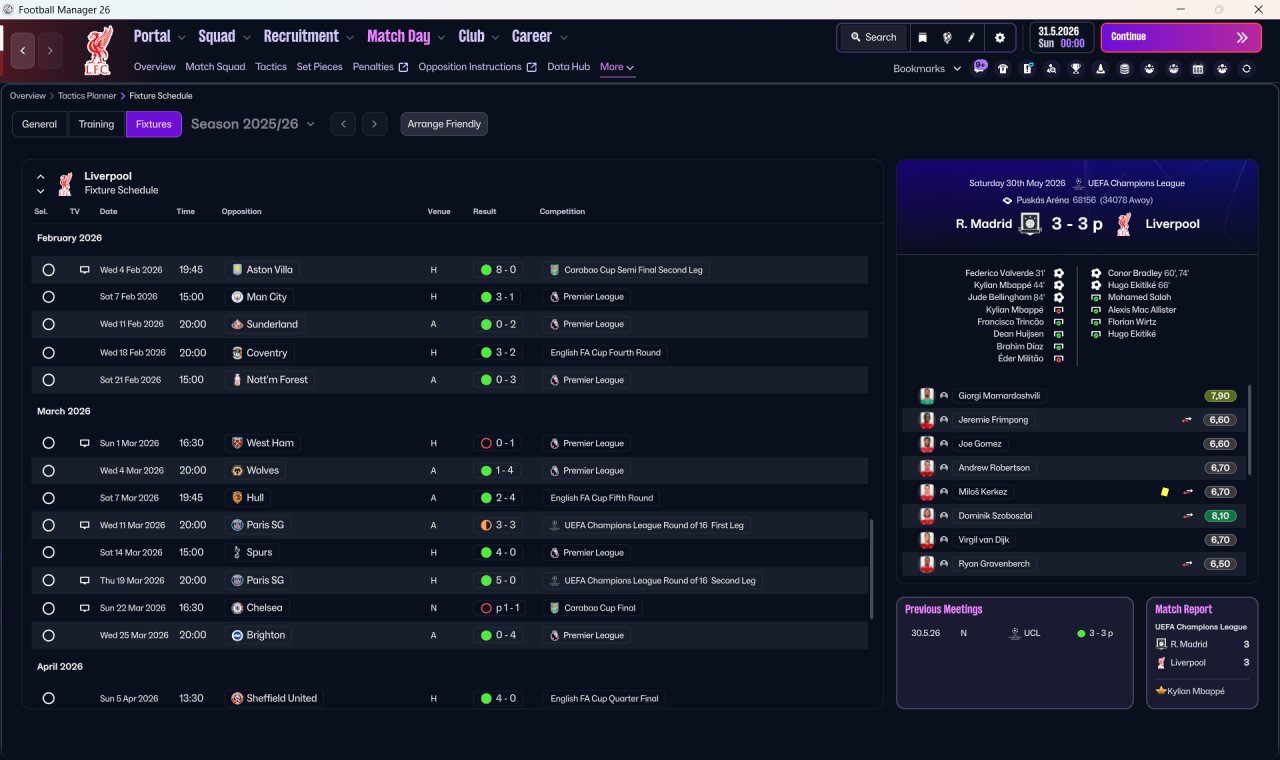This screenshot has width=1280, height=760.
Task: Select the Paris SG first leg radio button
Action: click(48, 525)
